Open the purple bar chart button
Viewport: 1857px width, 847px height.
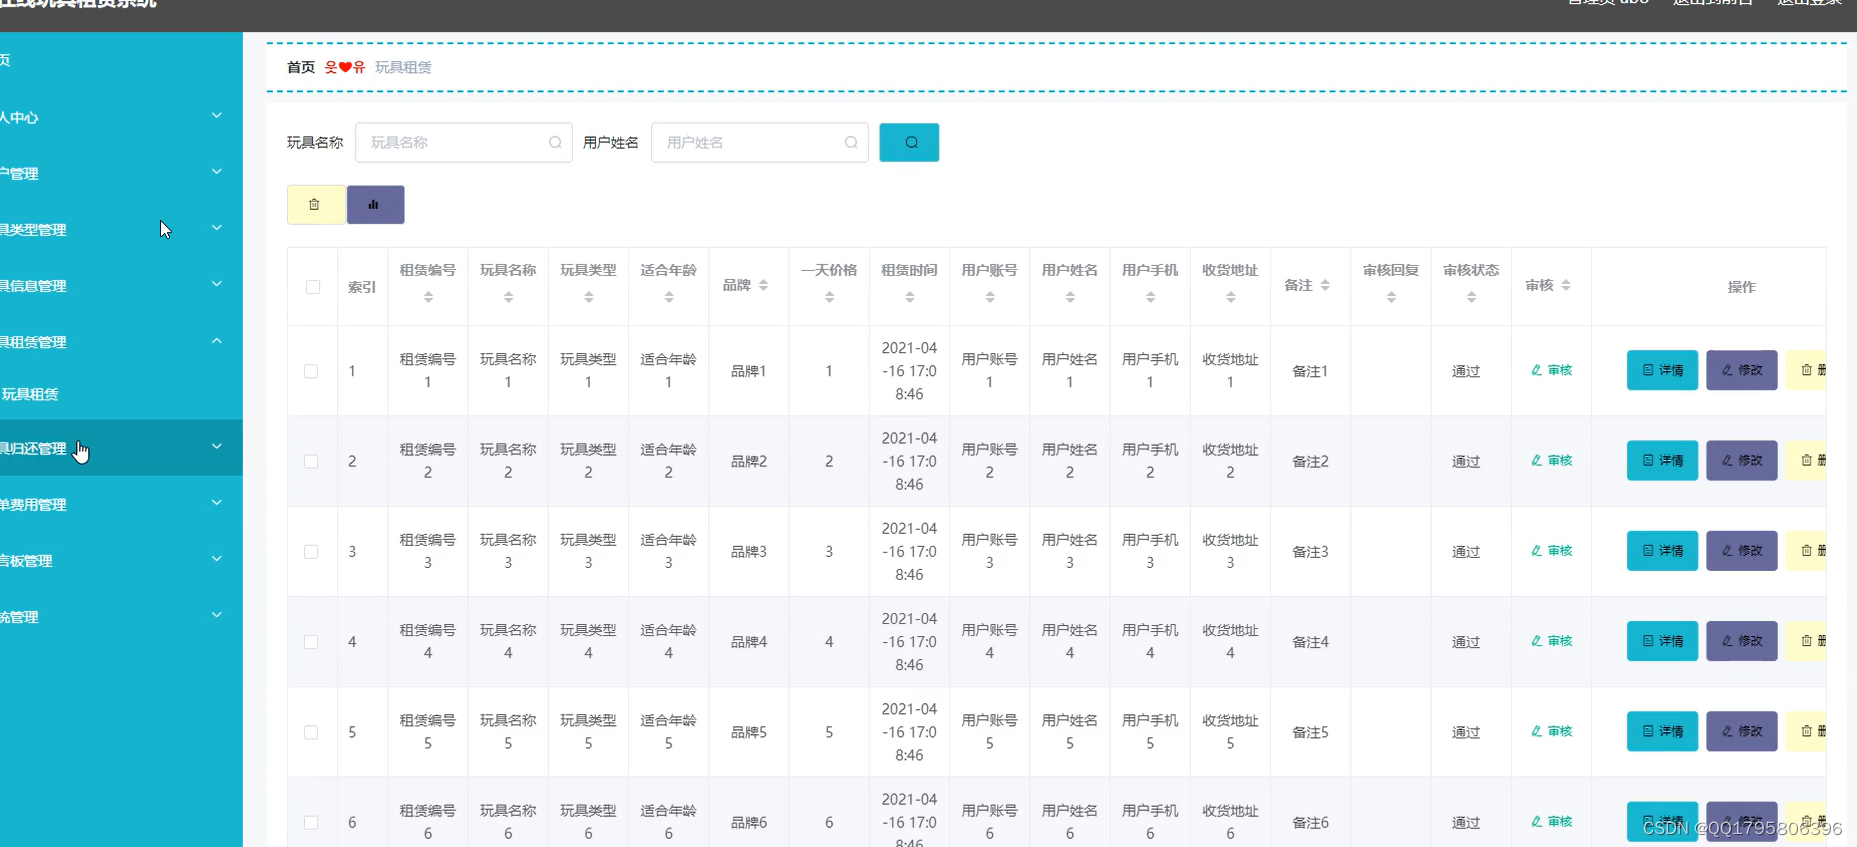pyautogui.click(x=375, y=204)
